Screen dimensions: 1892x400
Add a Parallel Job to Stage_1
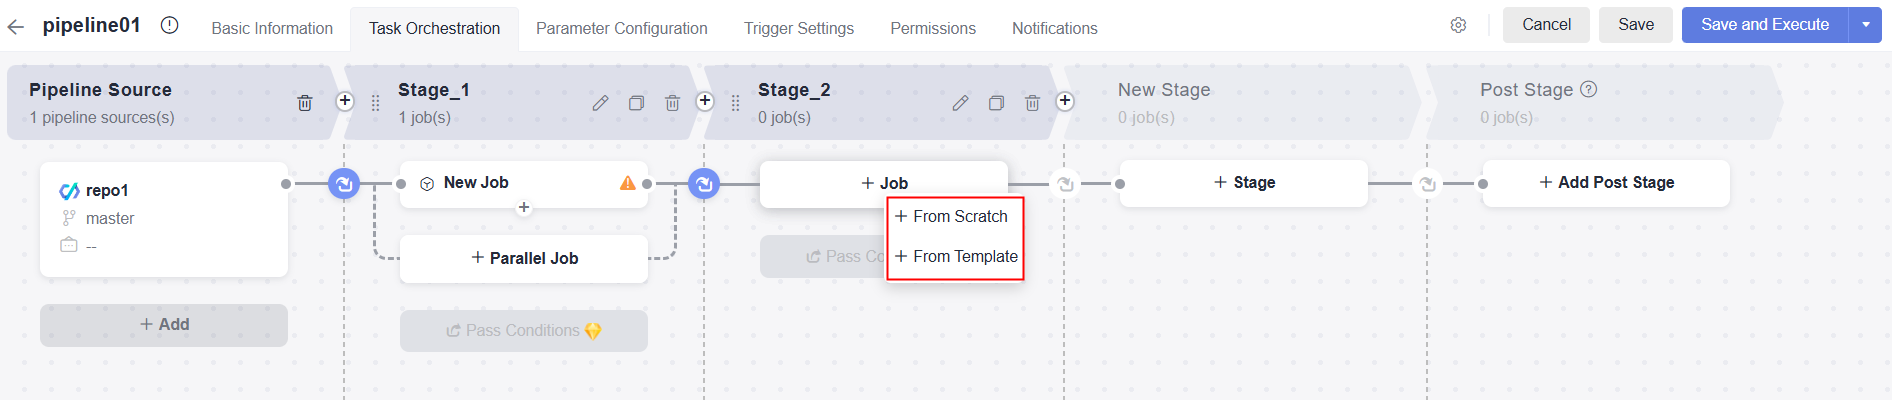coord(524,259)
